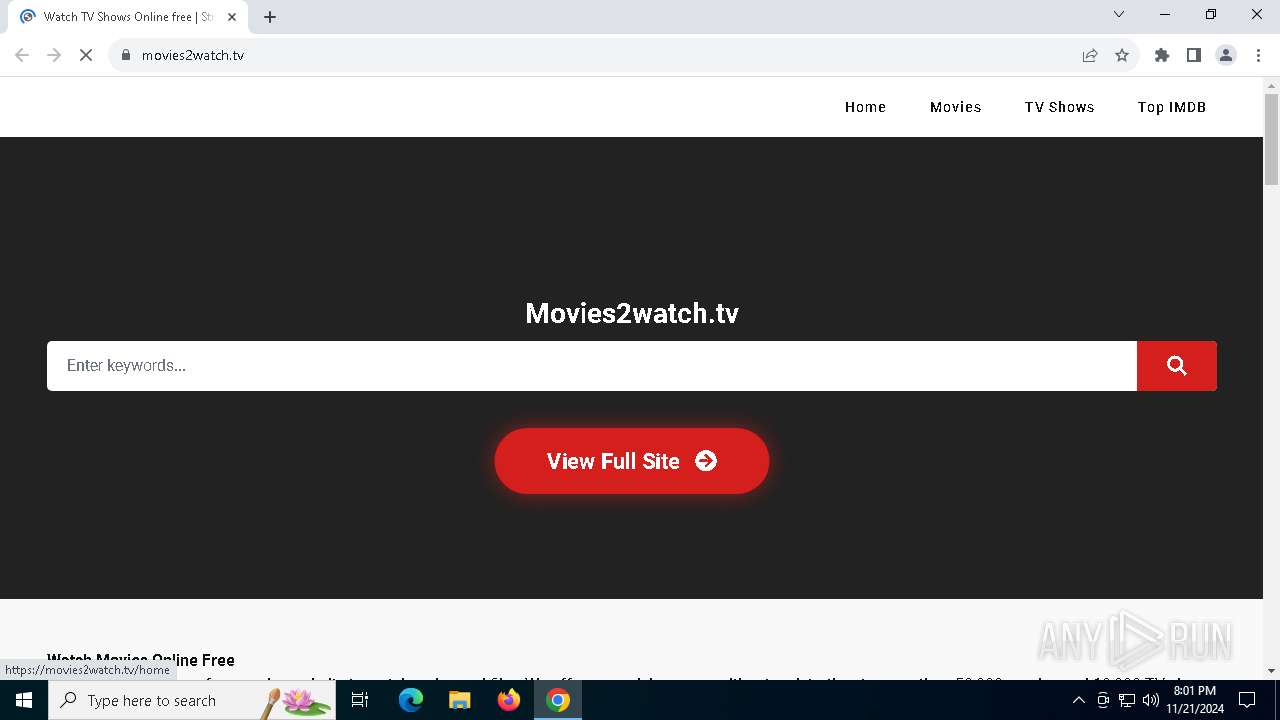The image size is (1280, 720).
Task: Click the page vertical scrollbar thumb
Action: click(1271, 139)
